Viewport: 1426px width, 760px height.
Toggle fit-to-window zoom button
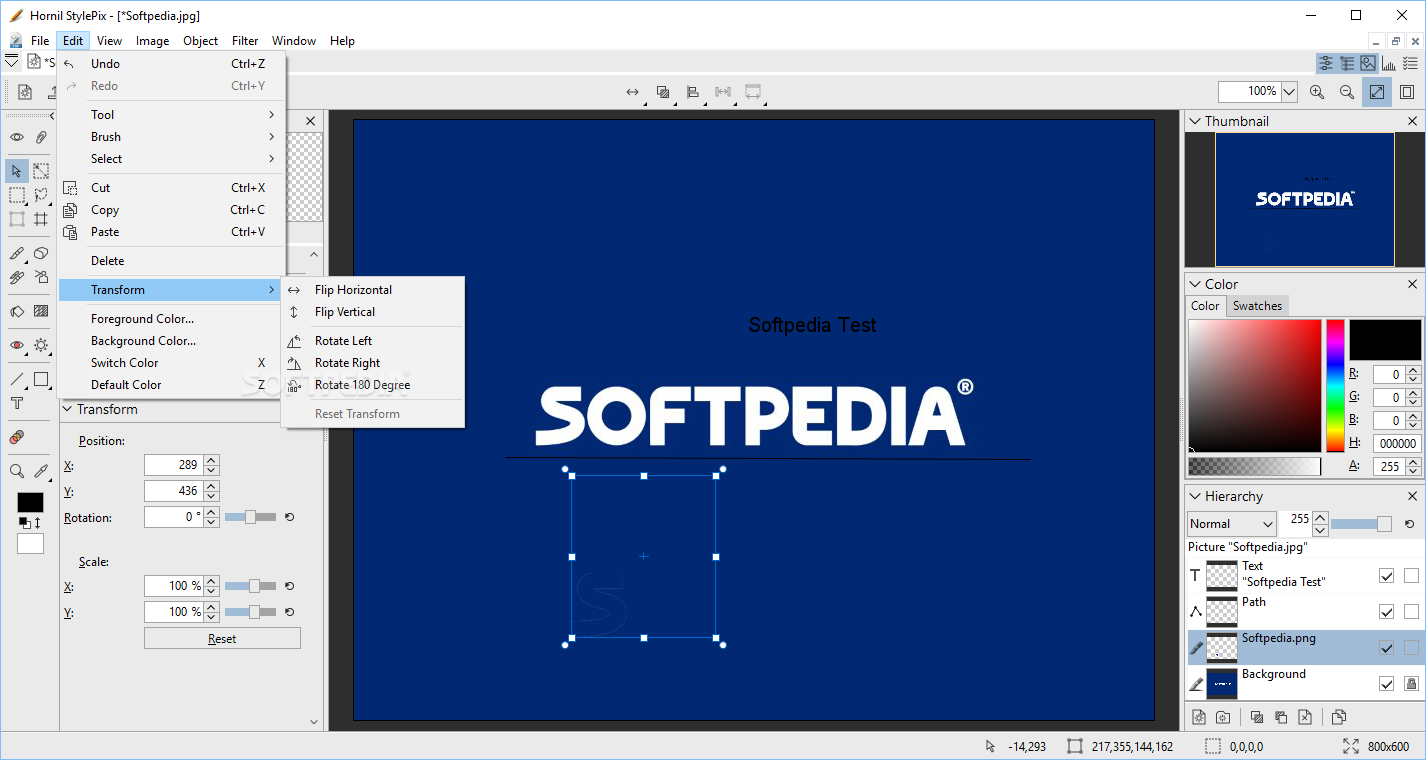tap(1377, 92)
